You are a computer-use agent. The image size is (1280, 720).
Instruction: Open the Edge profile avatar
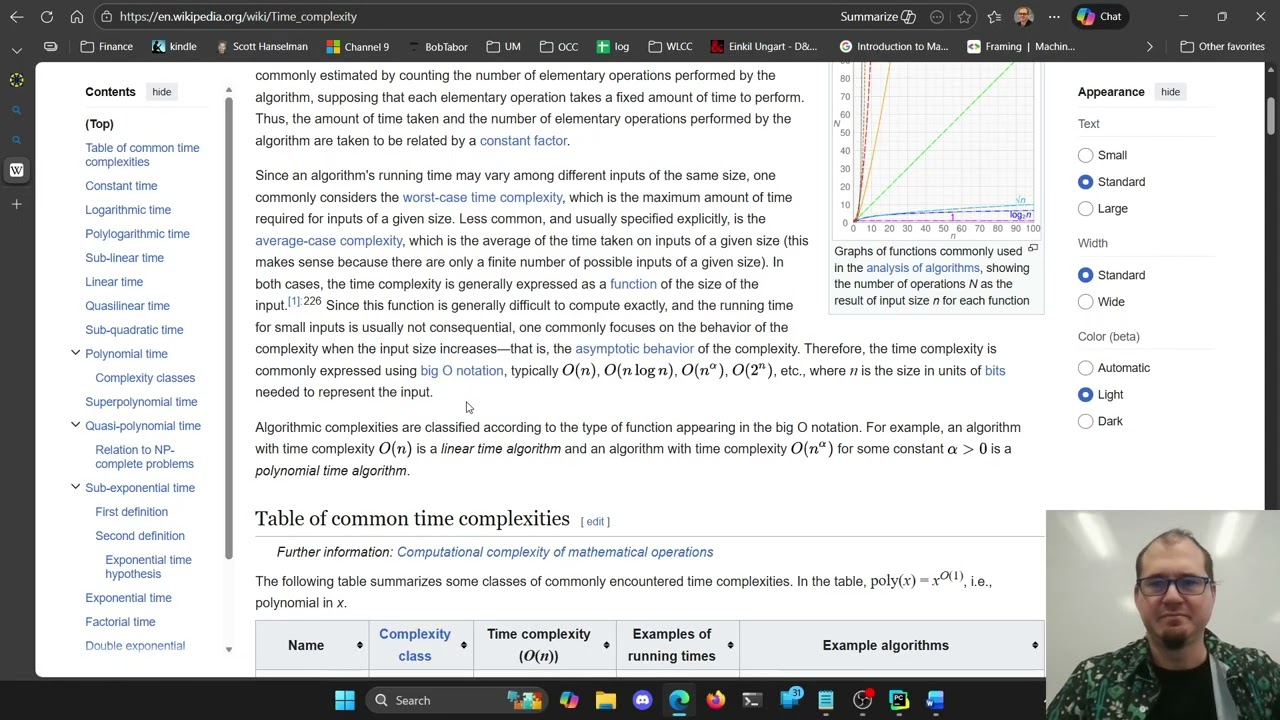tap(1023, 17)
